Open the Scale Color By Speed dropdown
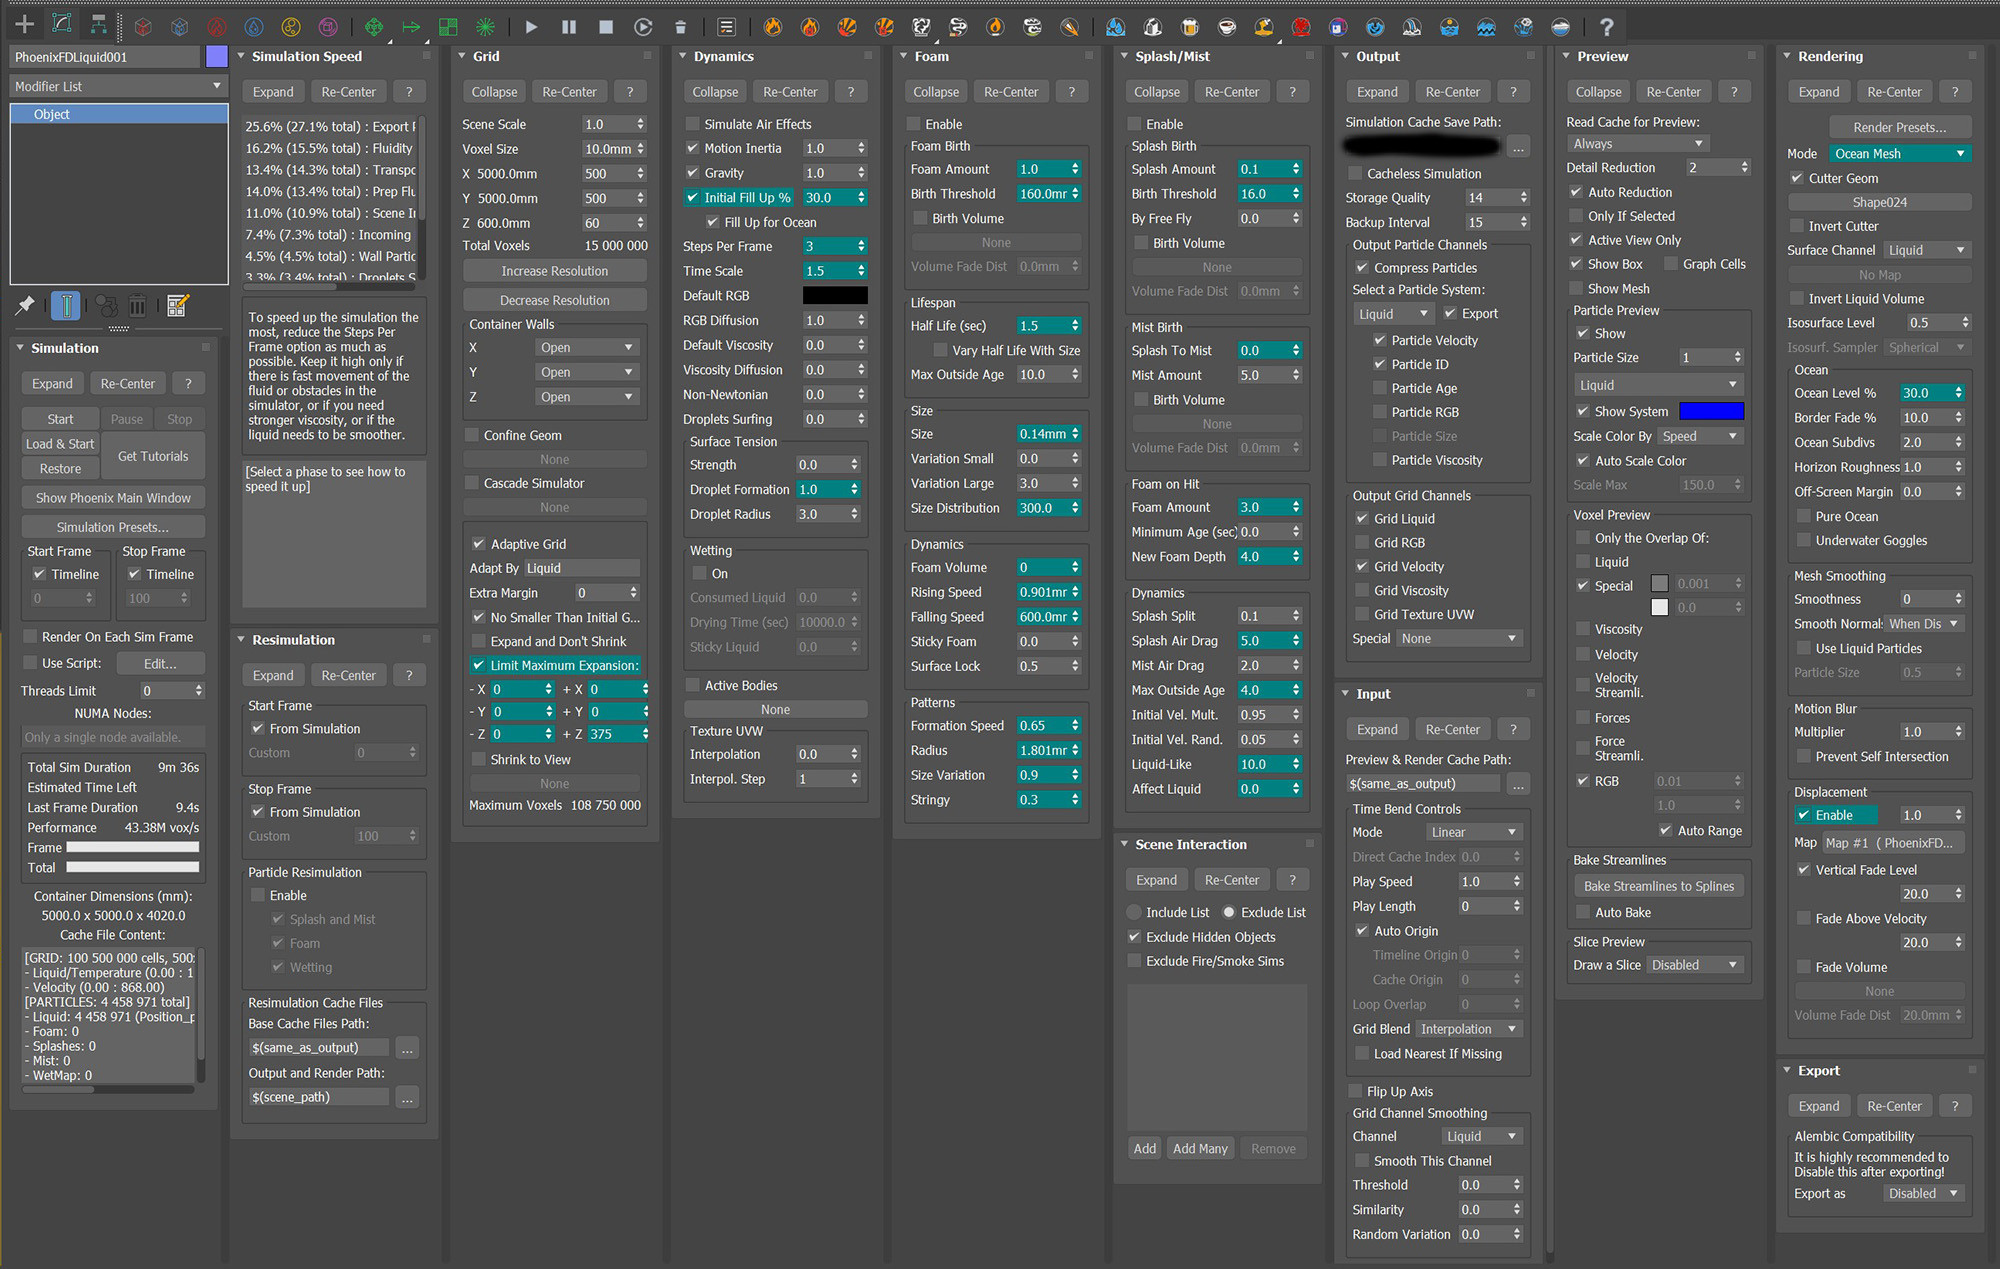2000x1269 pixels. coord(1700,436)
